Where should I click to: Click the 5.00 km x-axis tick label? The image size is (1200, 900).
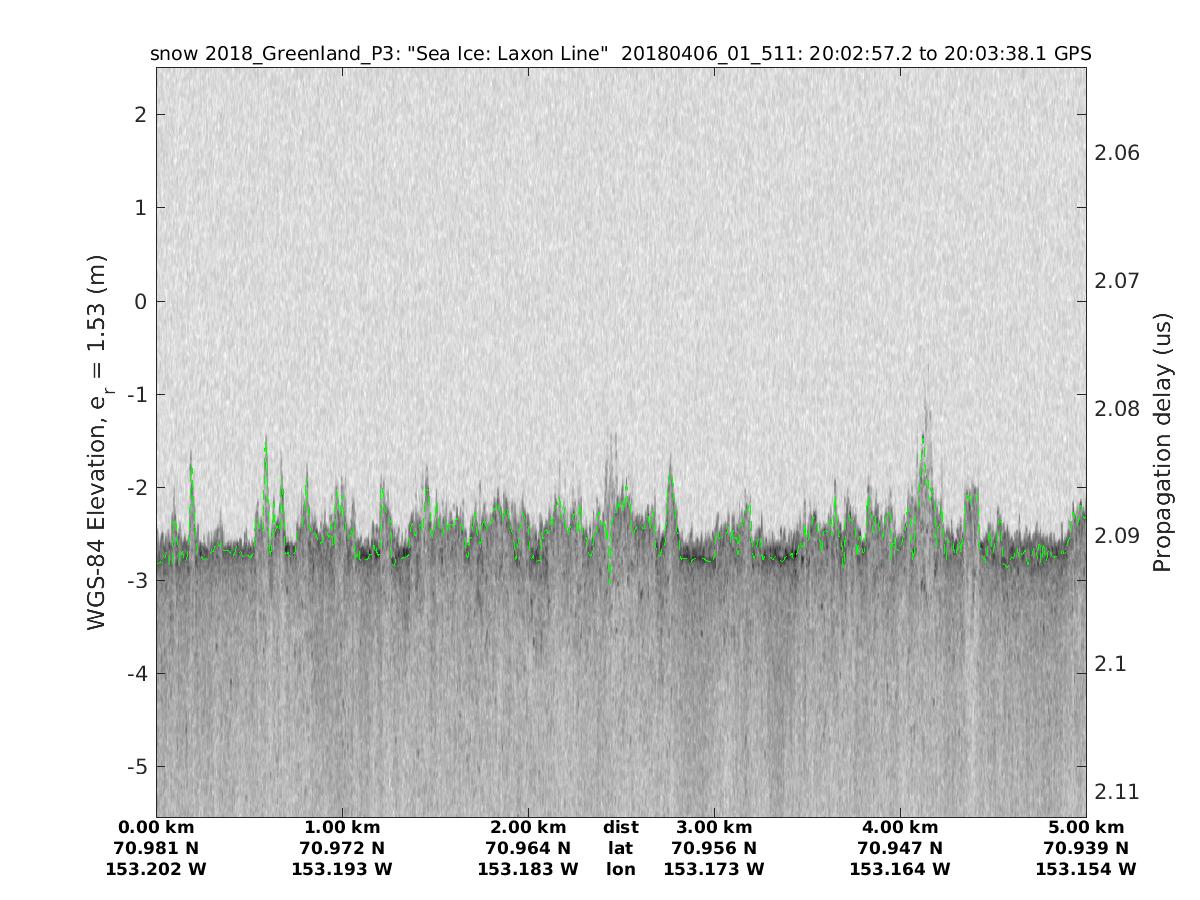tap(1086, 827)
